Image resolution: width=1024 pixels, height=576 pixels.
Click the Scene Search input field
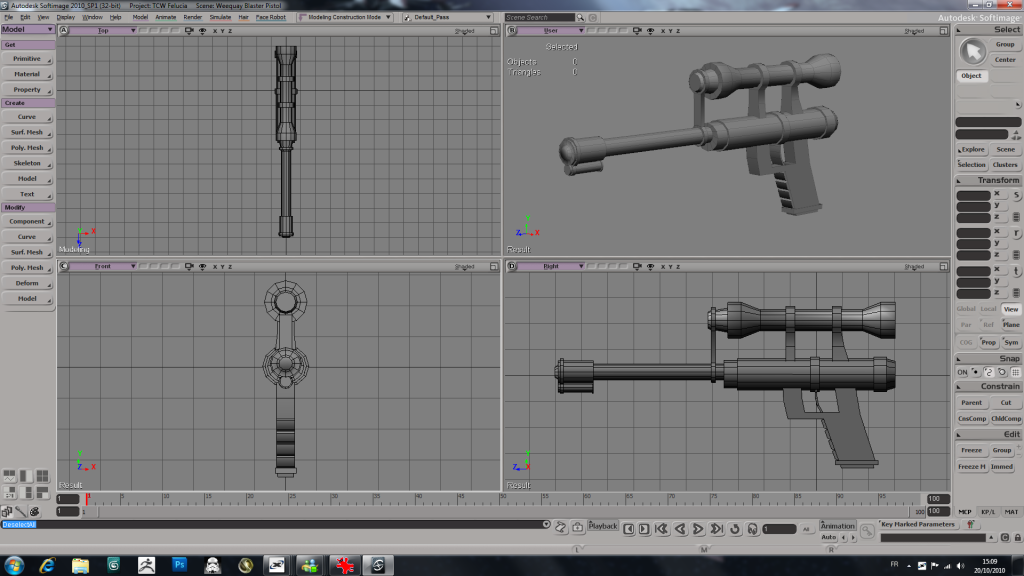pyautogui.click(x=539, y=18)
